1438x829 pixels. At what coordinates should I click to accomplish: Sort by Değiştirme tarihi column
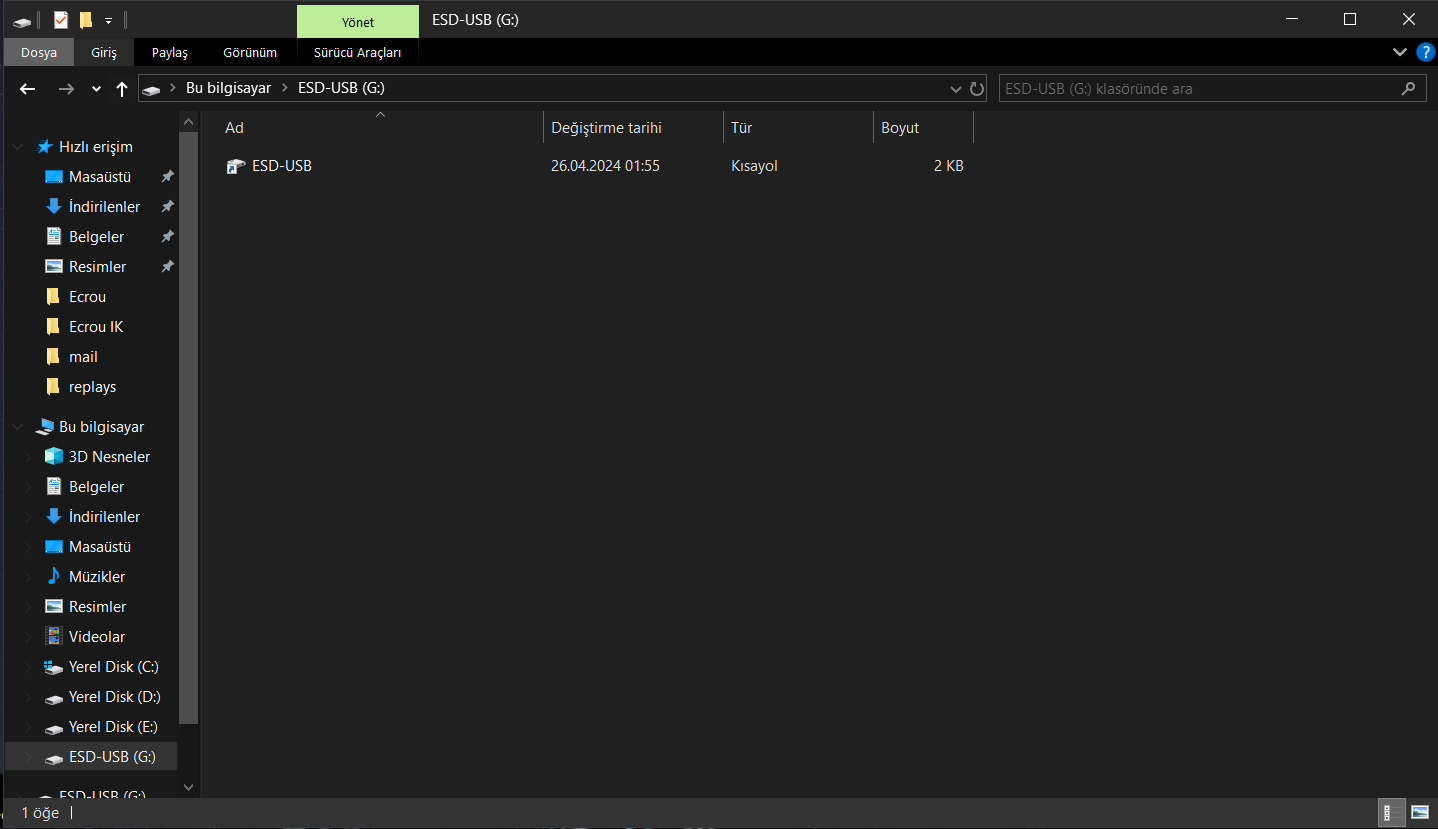[x=606, y=128]
